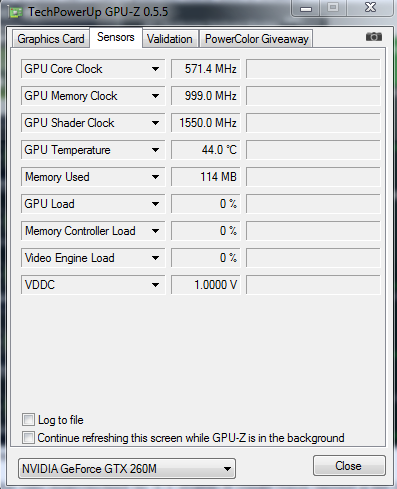
Task: Toggle Continue refreshing in background checkbox
Action: click(x=28, y=438)
